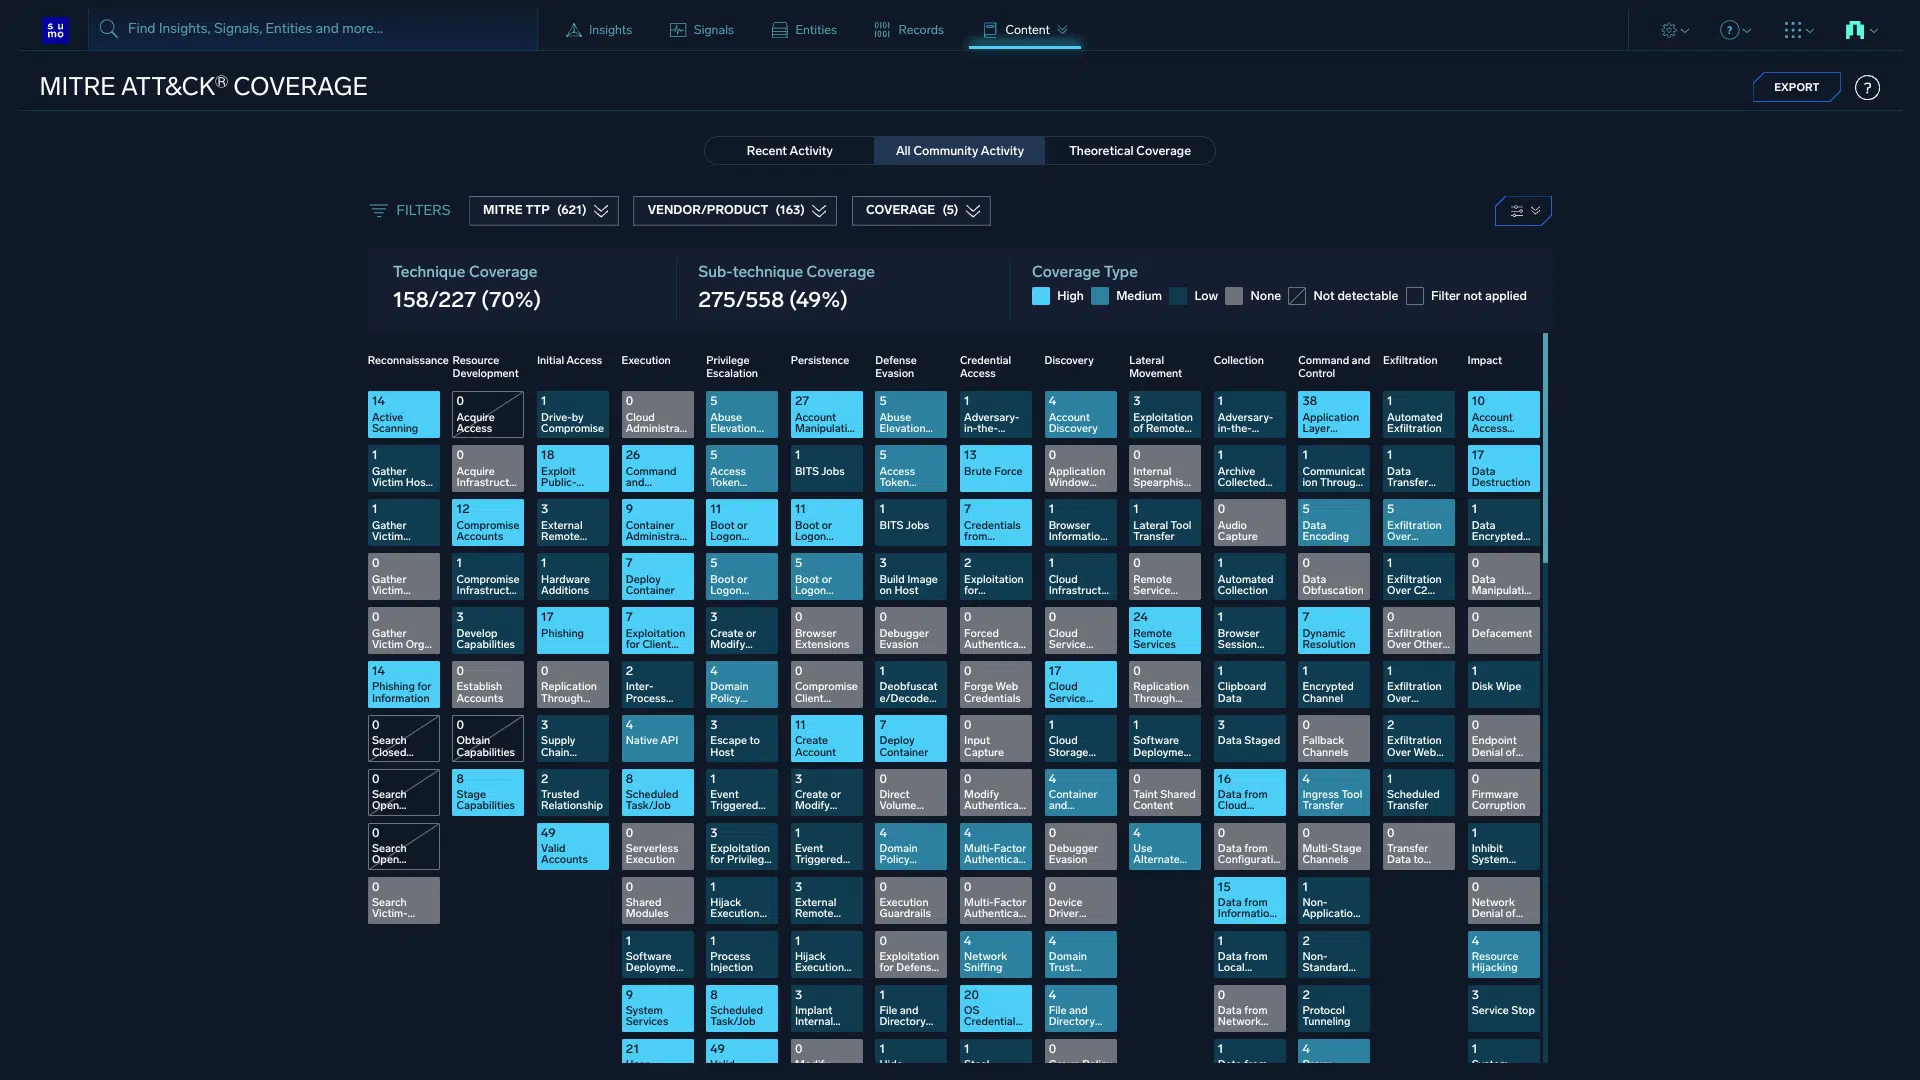
Task: Click the Filters label button
Action: click(x=410, y=211)
